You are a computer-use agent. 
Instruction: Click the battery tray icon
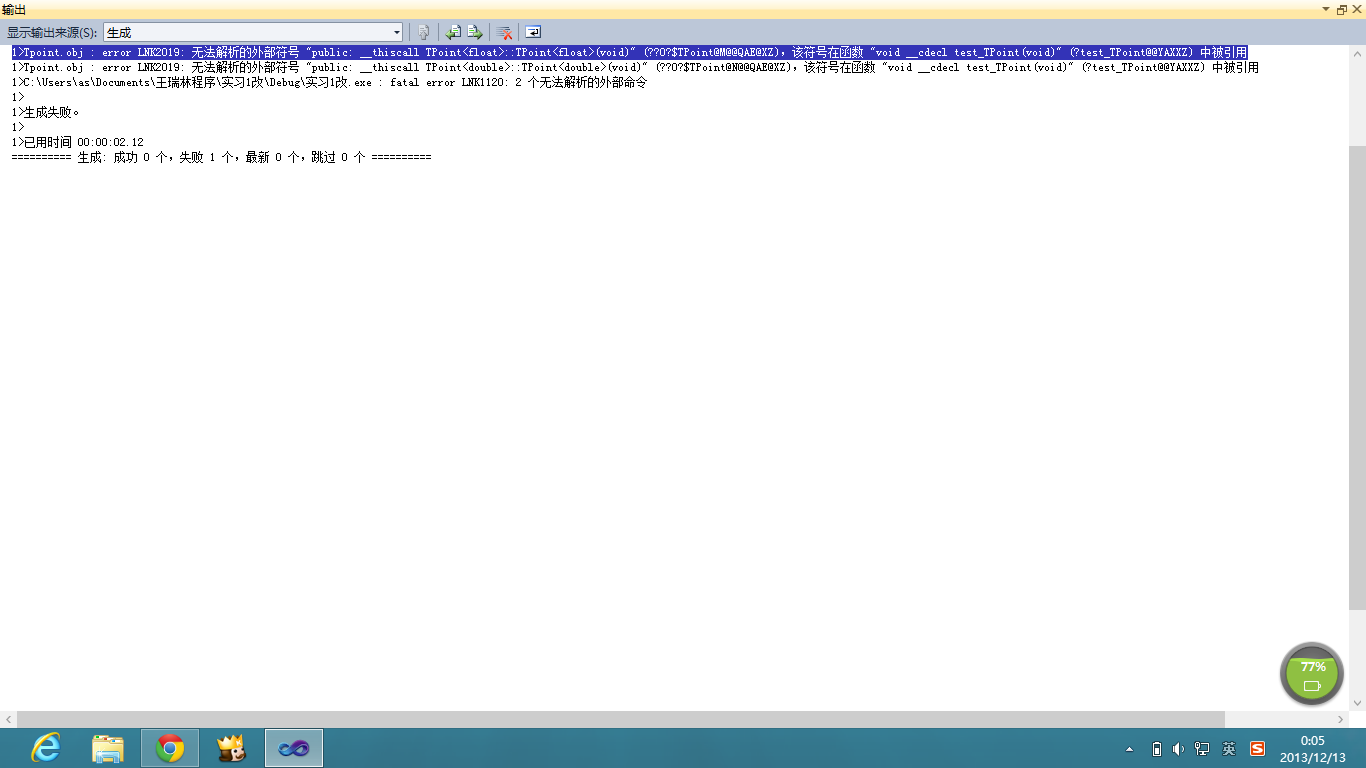point(1157,749)
